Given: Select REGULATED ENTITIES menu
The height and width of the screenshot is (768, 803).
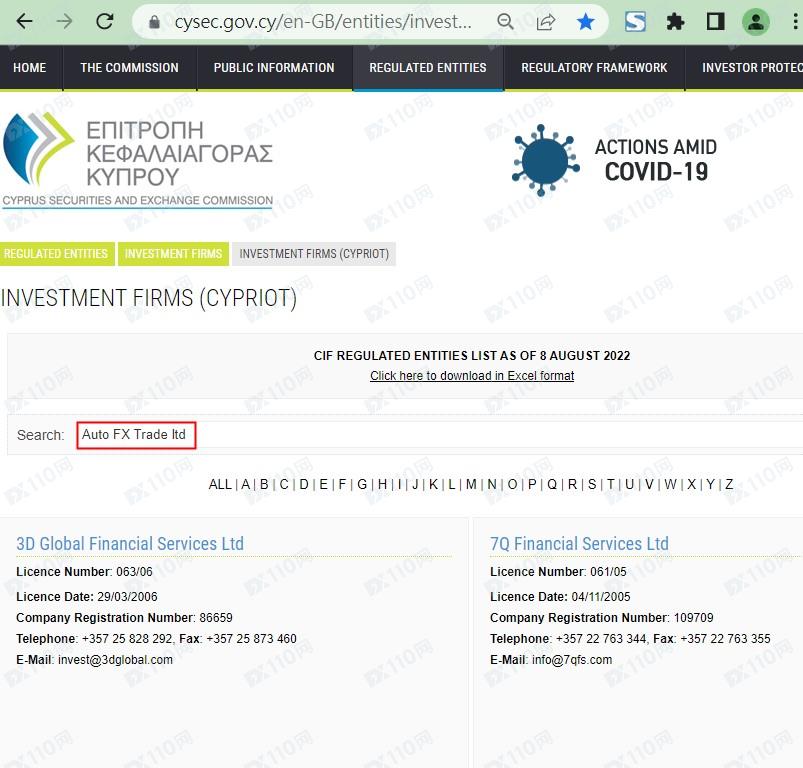Looking at the screenshot, I should point(428,68).
